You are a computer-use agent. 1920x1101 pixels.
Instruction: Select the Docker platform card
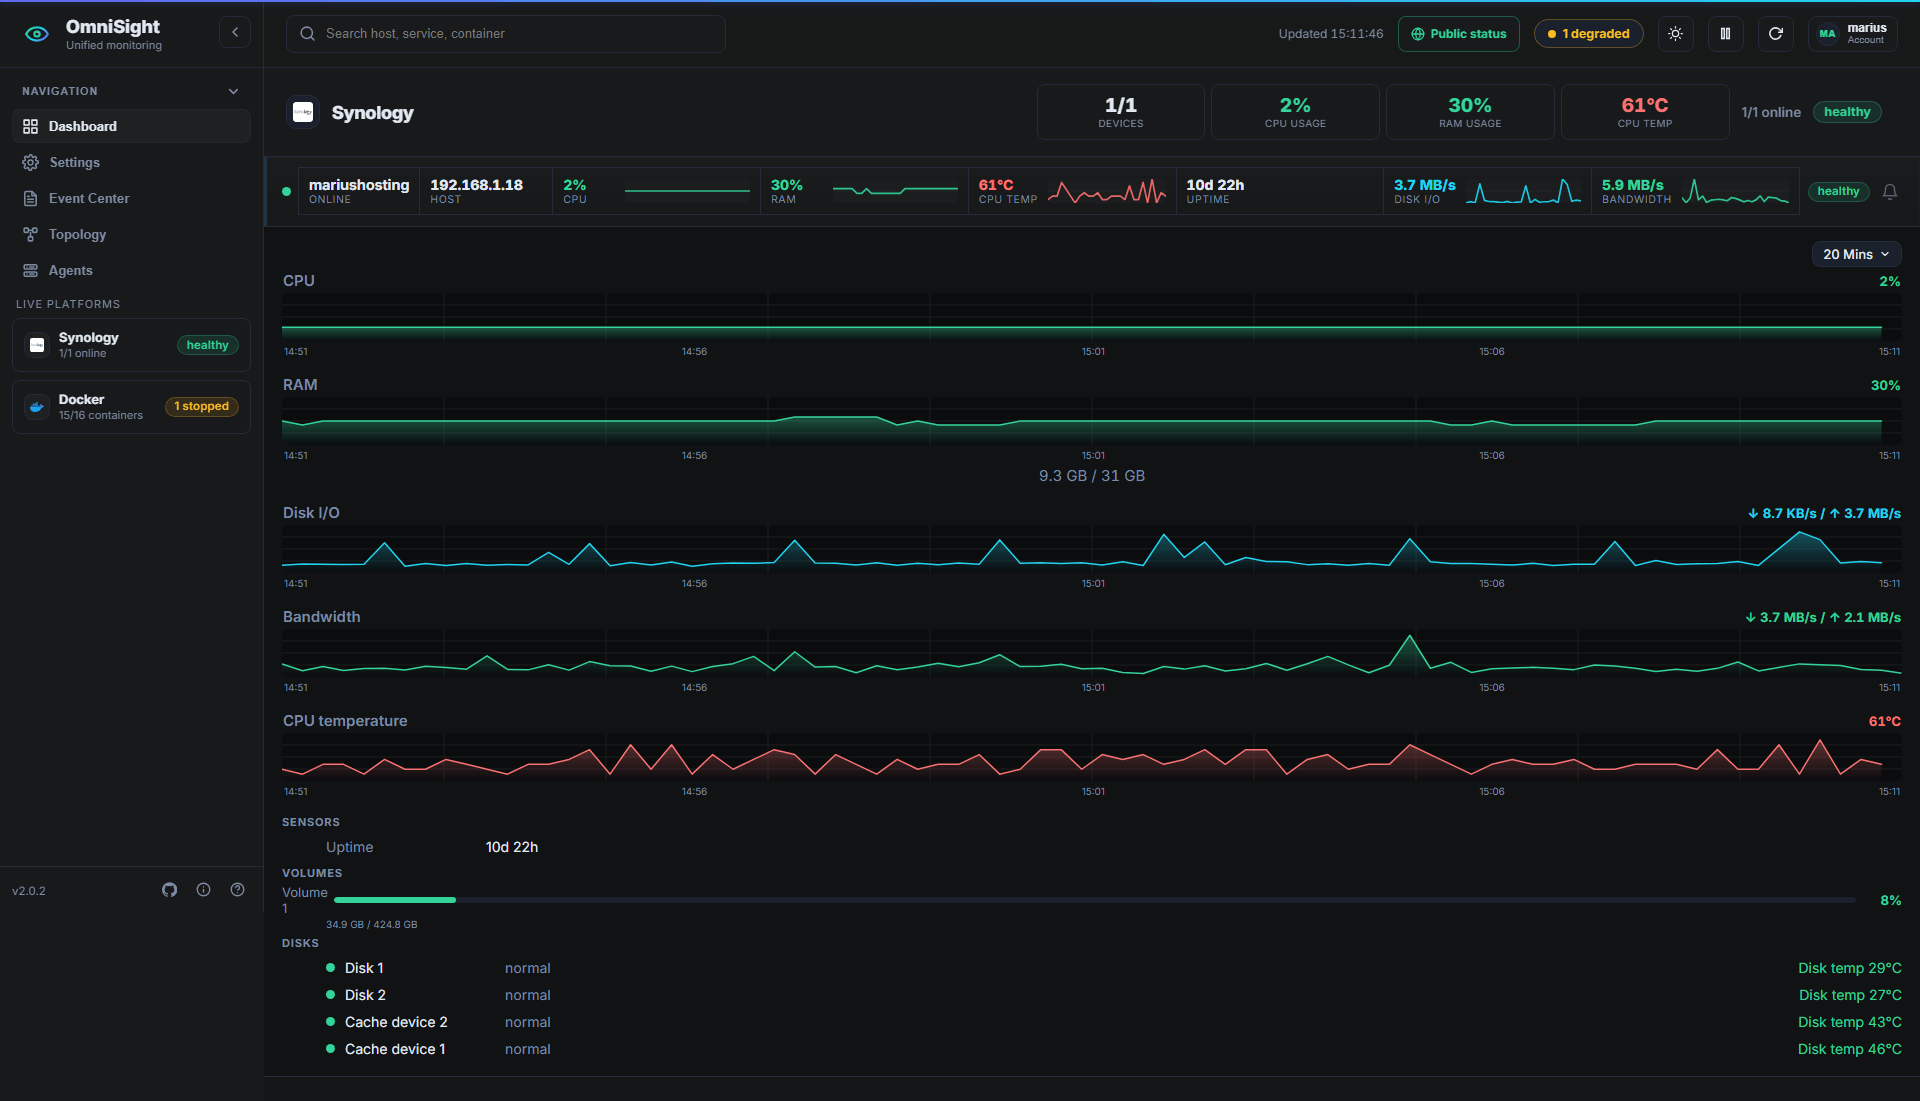[131, 407]
